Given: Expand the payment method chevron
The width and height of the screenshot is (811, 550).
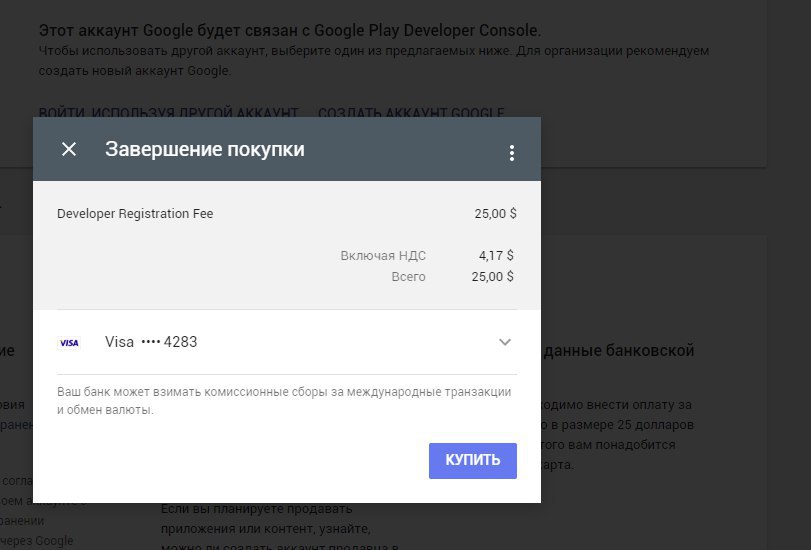Looking at the screenshot, I should coord(505,342).
